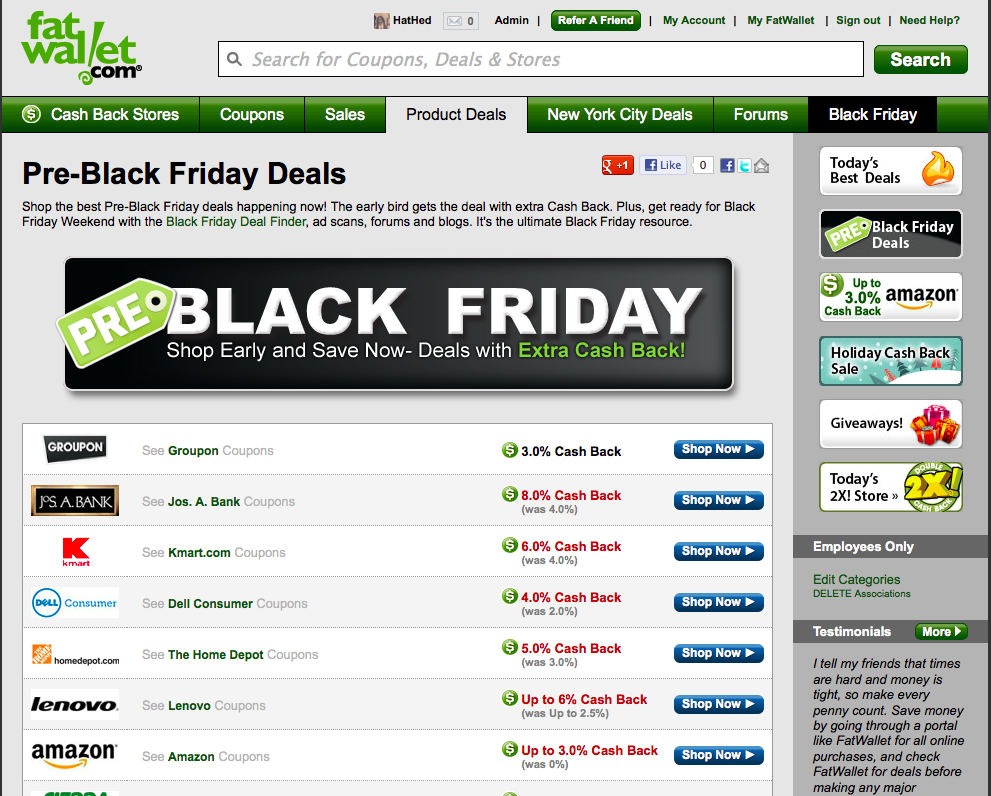991x796 pixels.
Task: Open the Edit Categories link
Action: (x=856, y=579)
